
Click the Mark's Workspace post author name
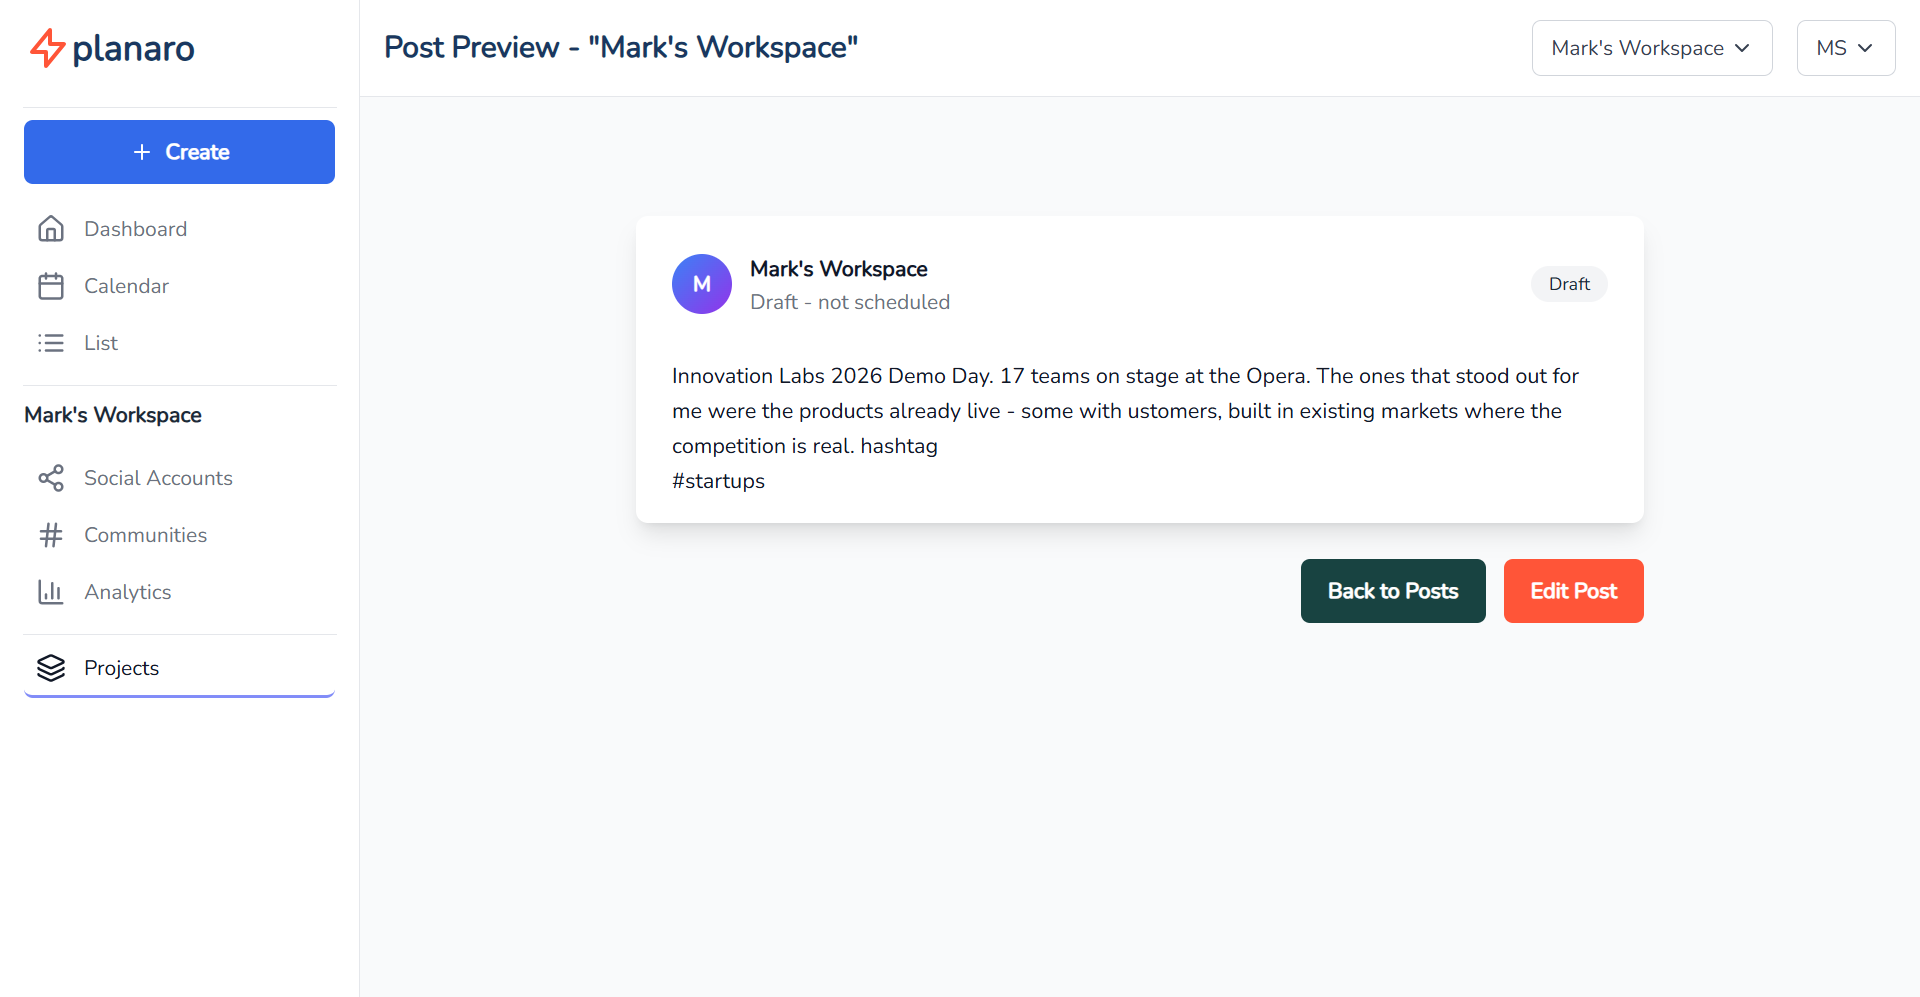[839, 269]
